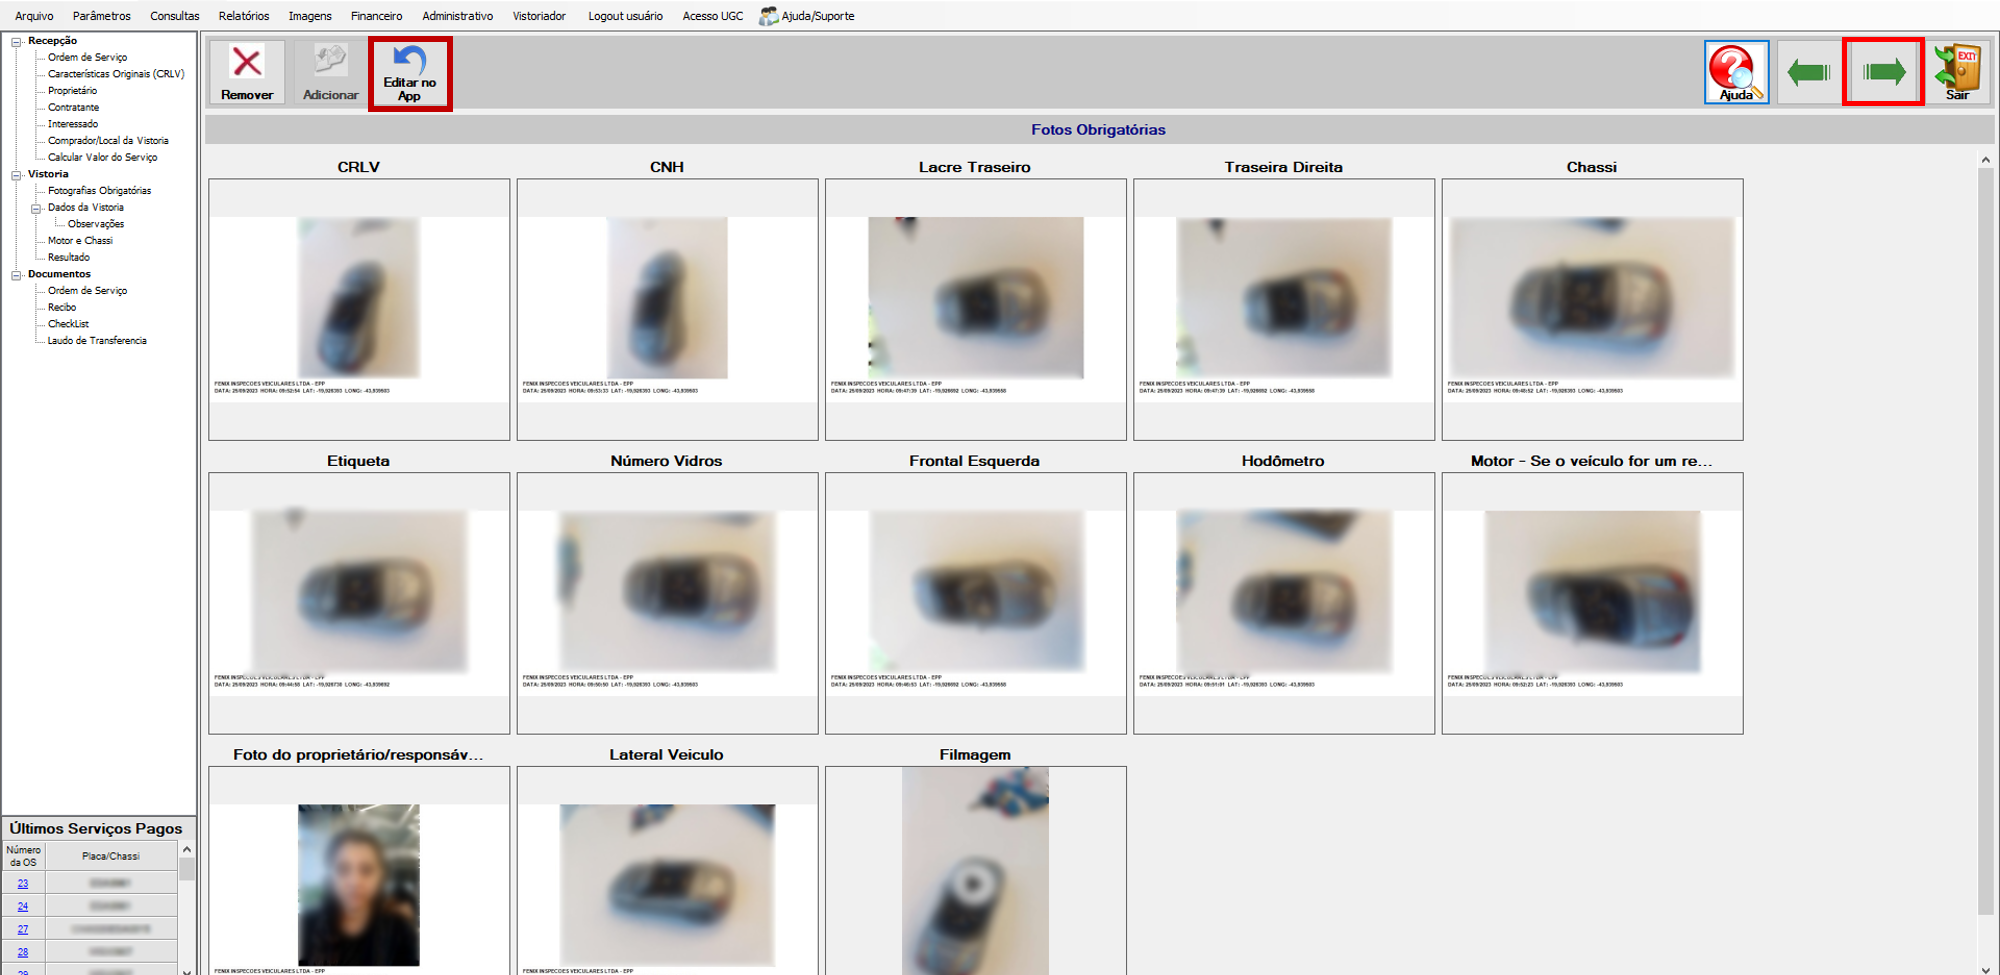Collapse the Vistoria tree node
2000x975 pixels.
click(x=16, y=174)
